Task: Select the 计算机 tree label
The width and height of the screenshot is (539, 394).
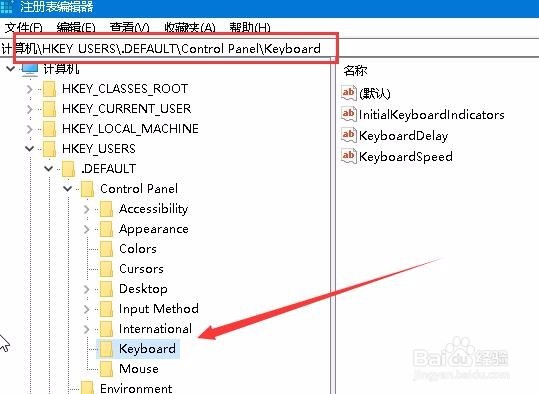Action: pos(61,69)
